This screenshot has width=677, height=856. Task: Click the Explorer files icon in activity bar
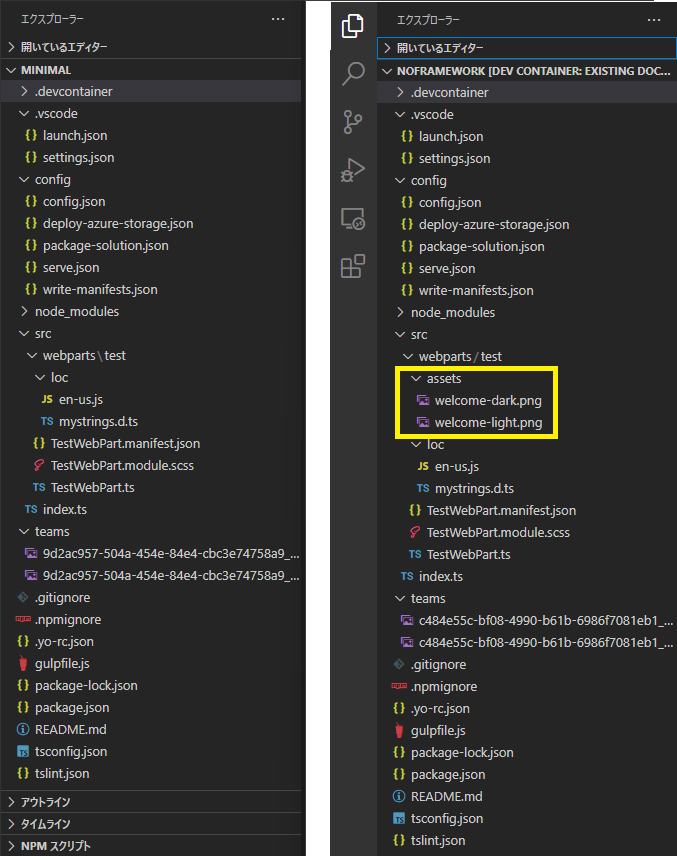353,26
